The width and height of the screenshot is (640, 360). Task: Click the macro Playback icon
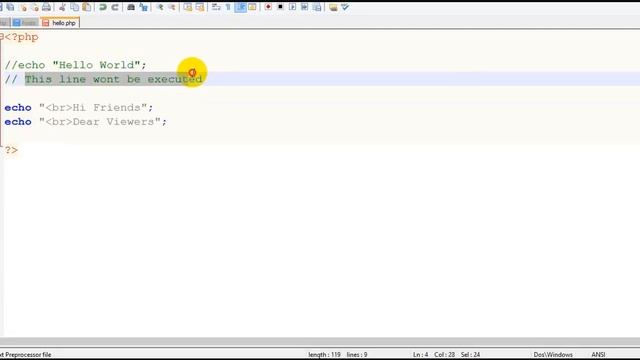click(x=292, y=7)
